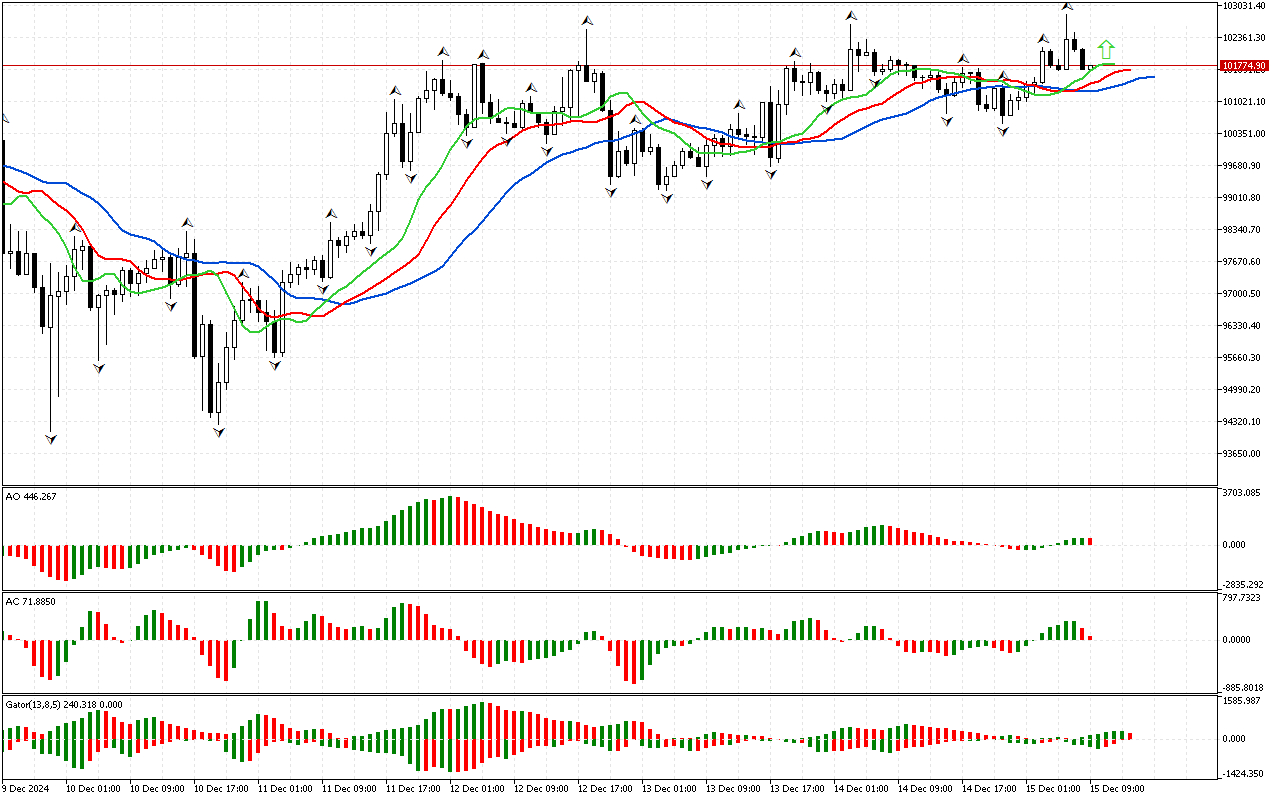Image resolution: width=1280 pixels, height=800 pixels.
Task: Click the 101021.70 price axis label
Action: (x=1245, y=102)
